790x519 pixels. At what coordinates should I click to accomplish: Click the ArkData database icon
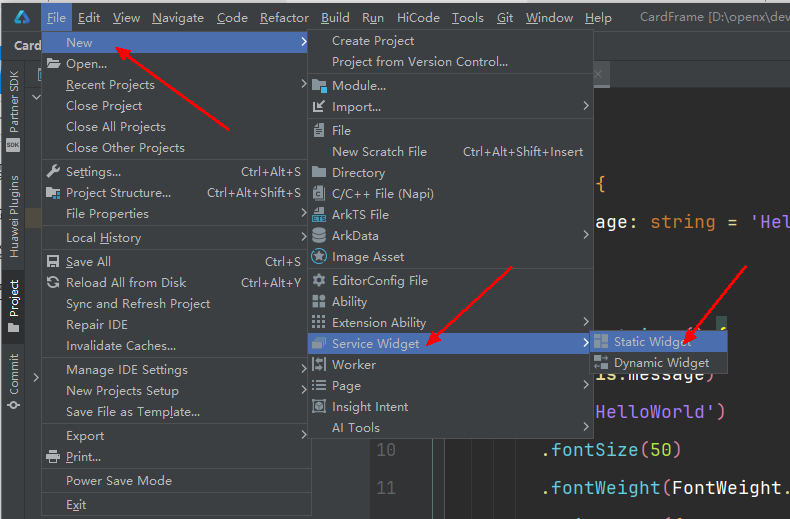click(x=319, y=235)
